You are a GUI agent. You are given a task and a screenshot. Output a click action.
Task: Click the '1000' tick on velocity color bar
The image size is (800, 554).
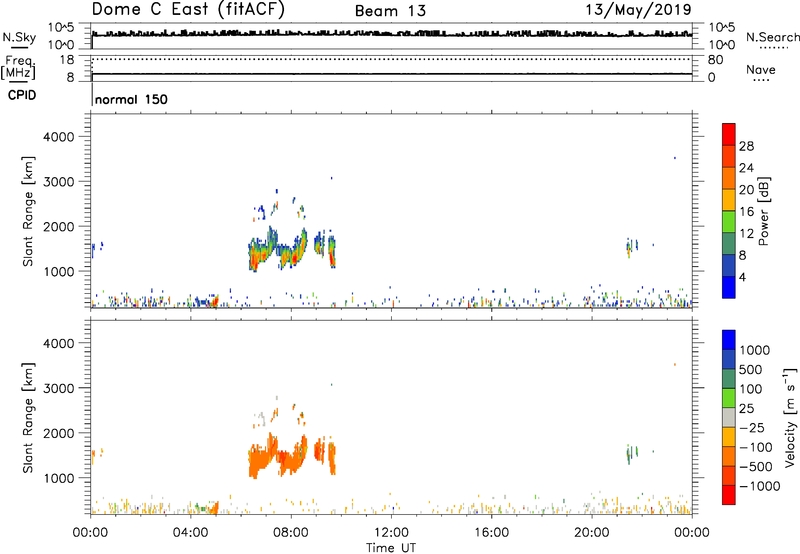tap(754, 350)
